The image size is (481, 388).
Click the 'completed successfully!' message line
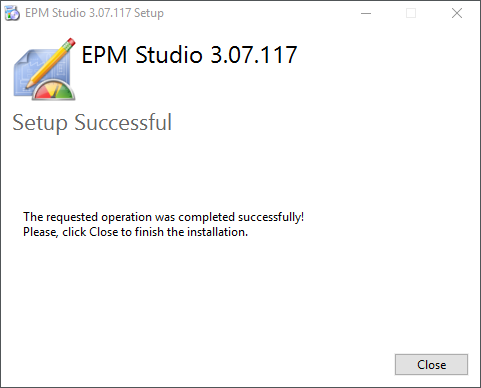click(x=163, y=217)
